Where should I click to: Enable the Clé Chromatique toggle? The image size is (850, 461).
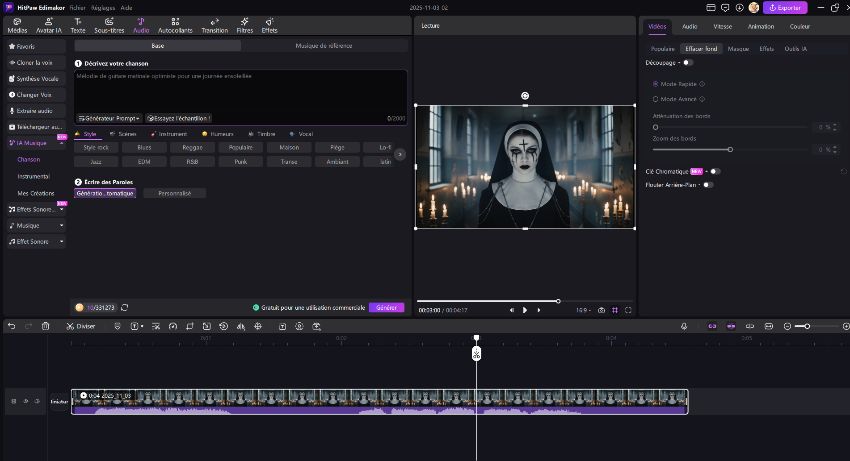click(713, 171)
